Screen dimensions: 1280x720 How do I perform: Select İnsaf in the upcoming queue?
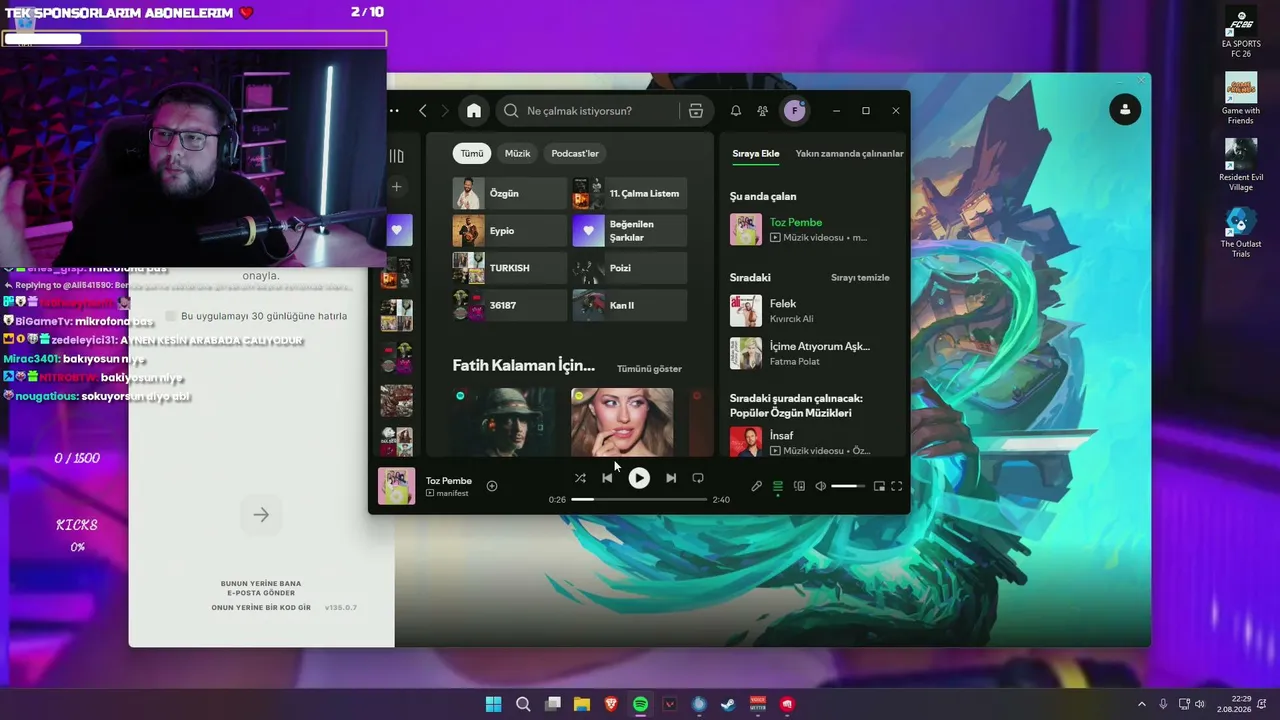pos(811,442)
